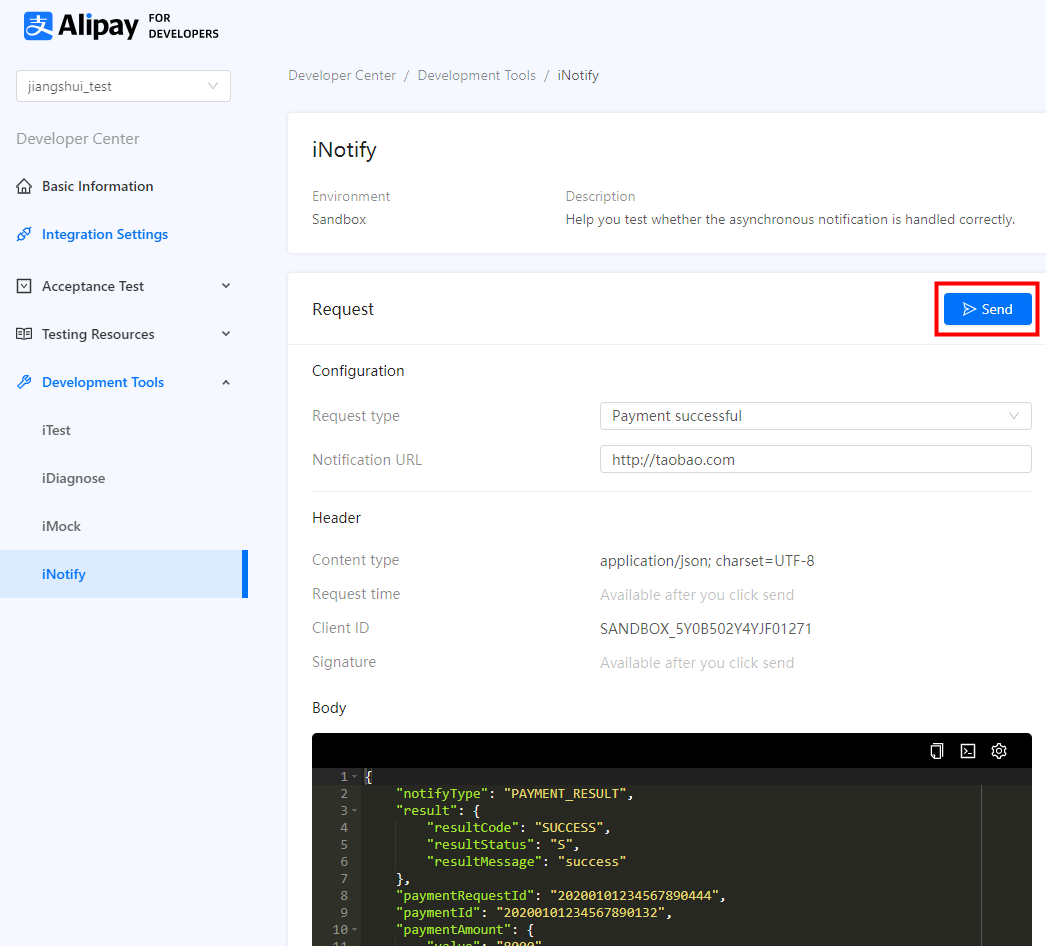Collapse the Development Tools menu chevron
The image size is (1046, 946).
click(x=226, y=382)
